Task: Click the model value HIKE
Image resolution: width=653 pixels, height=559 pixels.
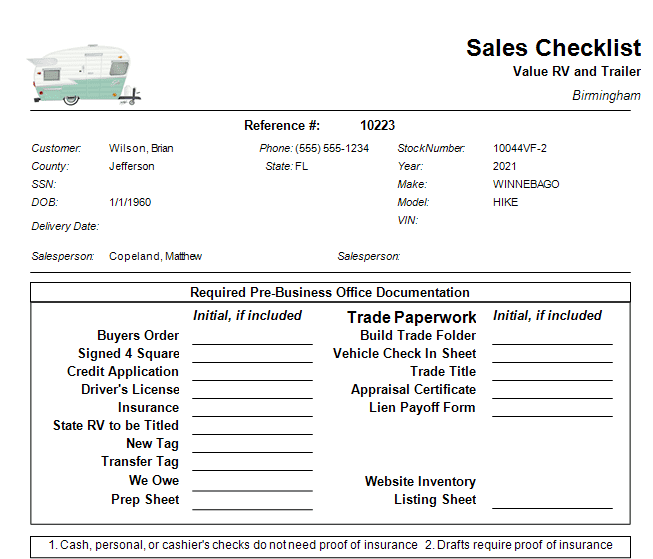Action: tap(506, 202)
